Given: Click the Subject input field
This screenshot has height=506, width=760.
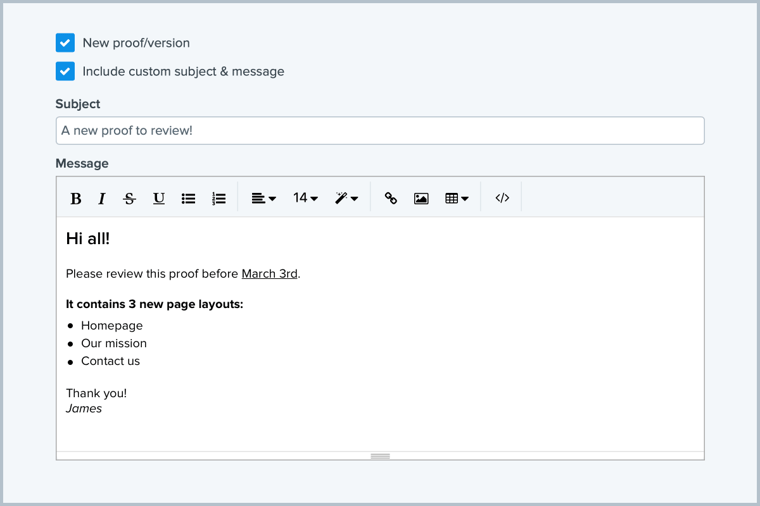Looking at the screenshot, I should (x=380, y=130).
